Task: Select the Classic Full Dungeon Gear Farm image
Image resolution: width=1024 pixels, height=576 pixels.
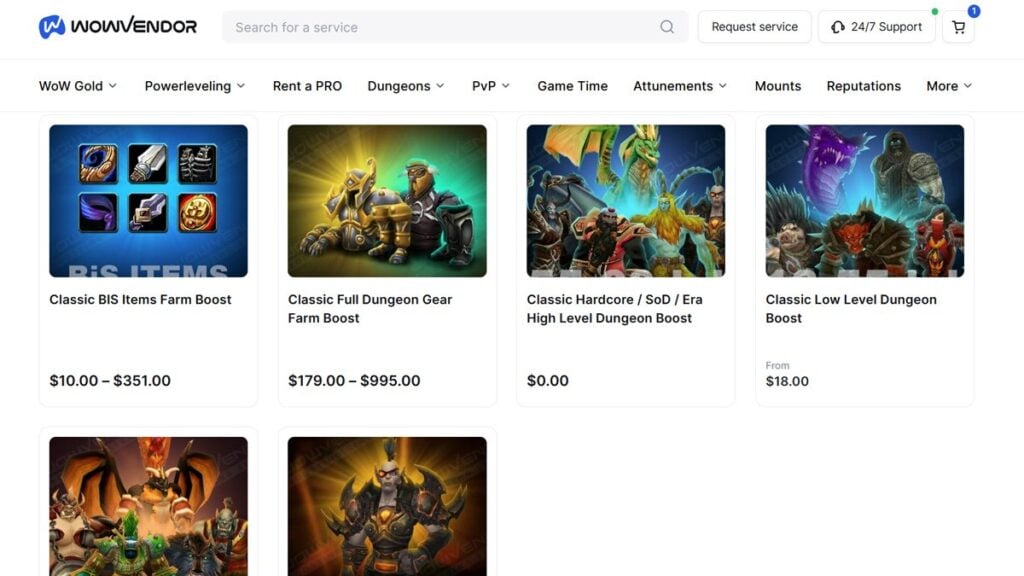Action: point(387,198)
